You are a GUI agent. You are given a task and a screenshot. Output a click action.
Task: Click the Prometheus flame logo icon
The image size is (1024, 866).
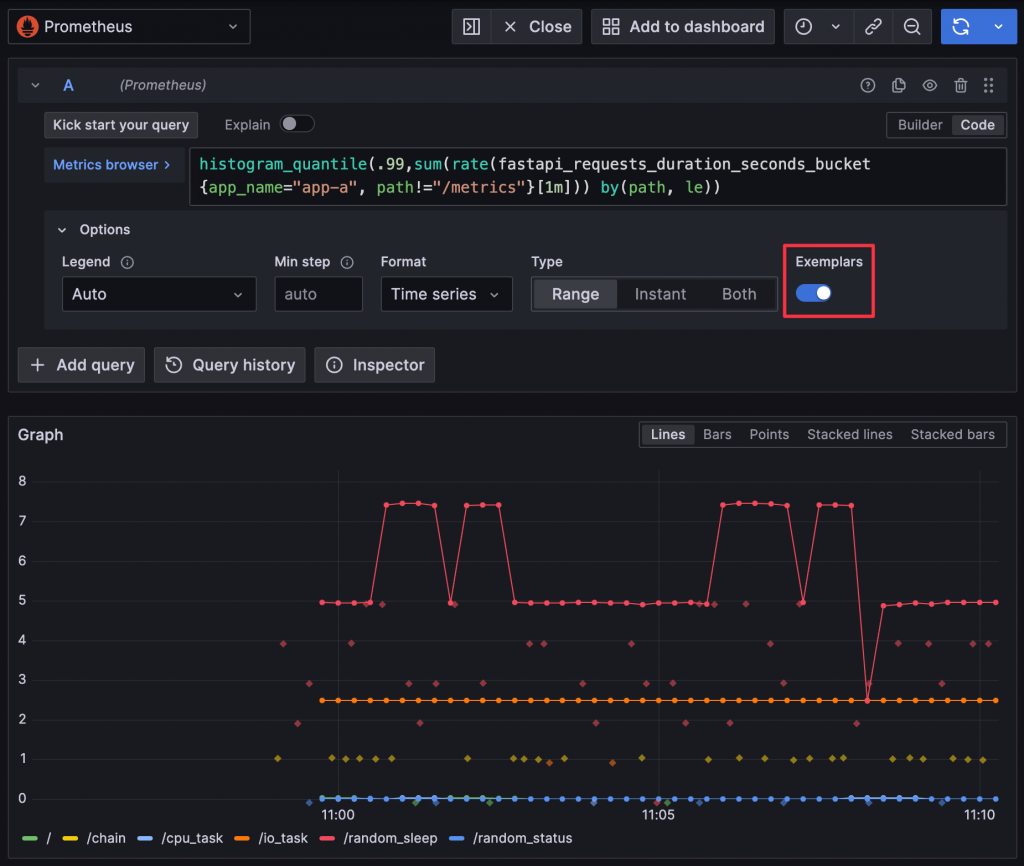(x=27, y=27)
